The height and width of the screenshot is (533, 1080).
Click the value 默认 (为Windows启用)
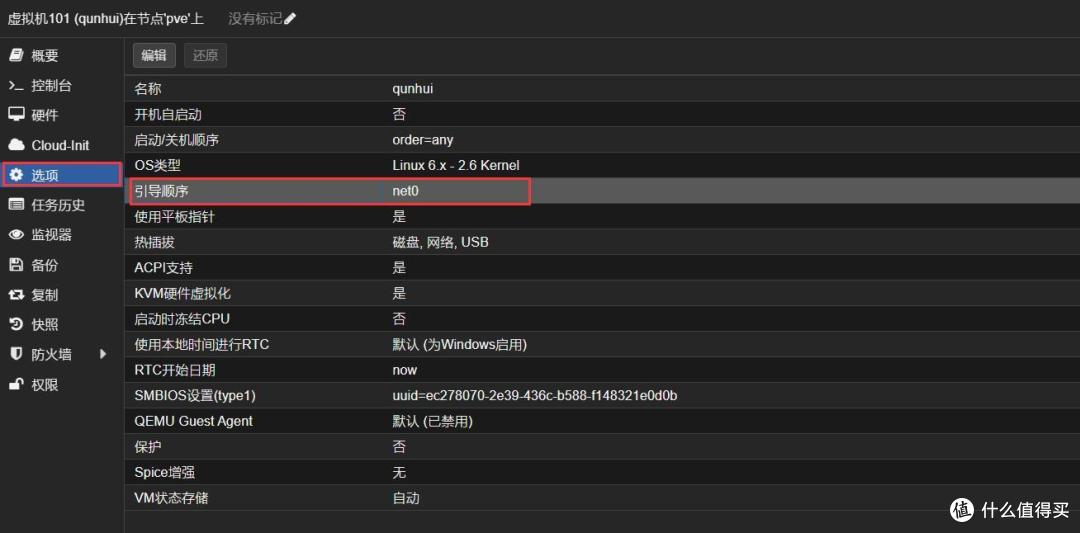459,344
